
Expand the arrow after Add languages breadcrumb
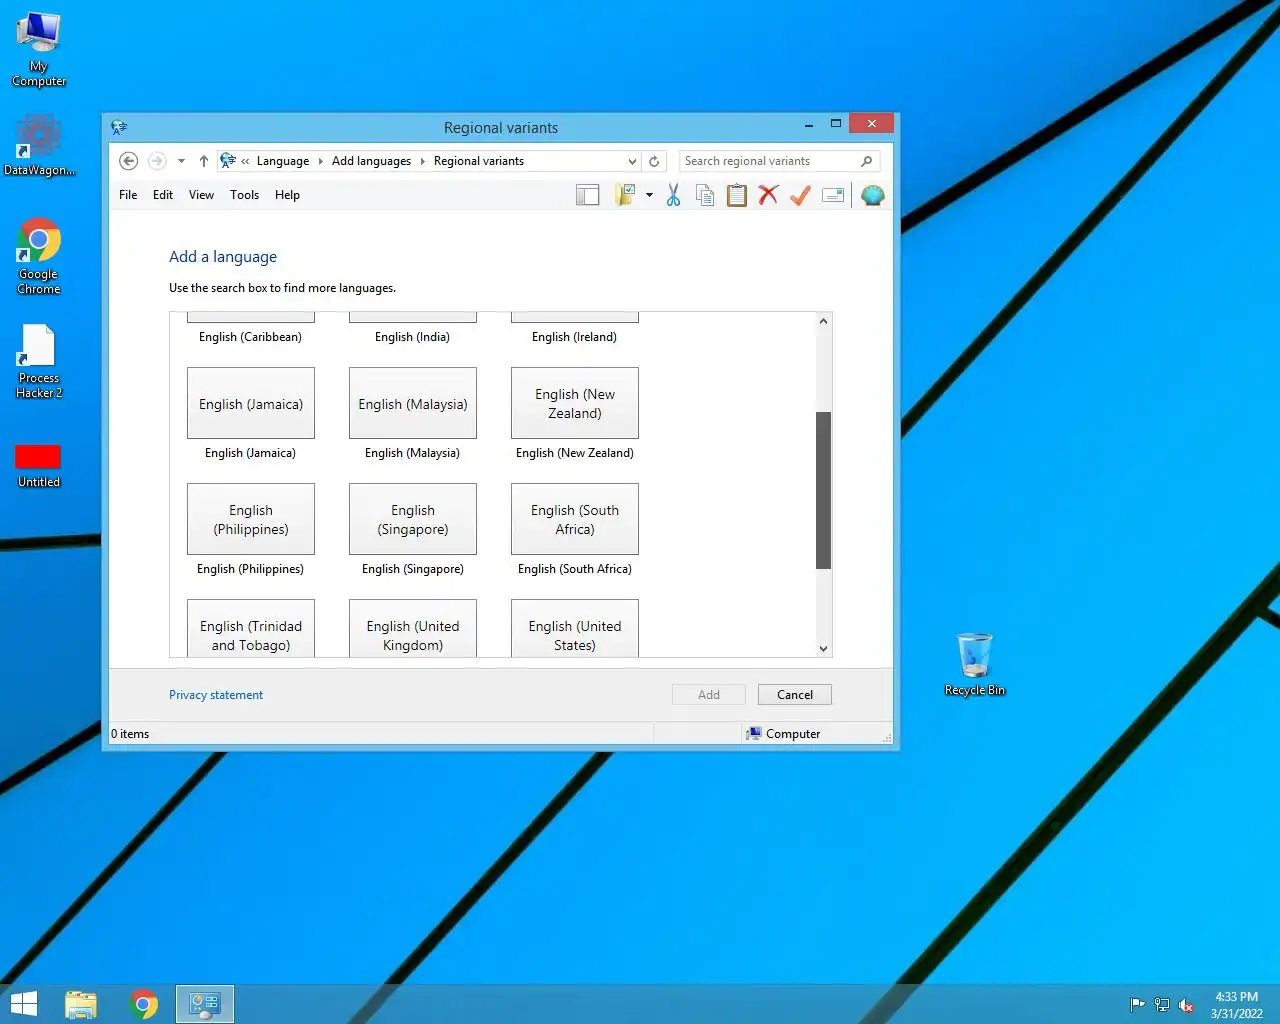point(422,161)
